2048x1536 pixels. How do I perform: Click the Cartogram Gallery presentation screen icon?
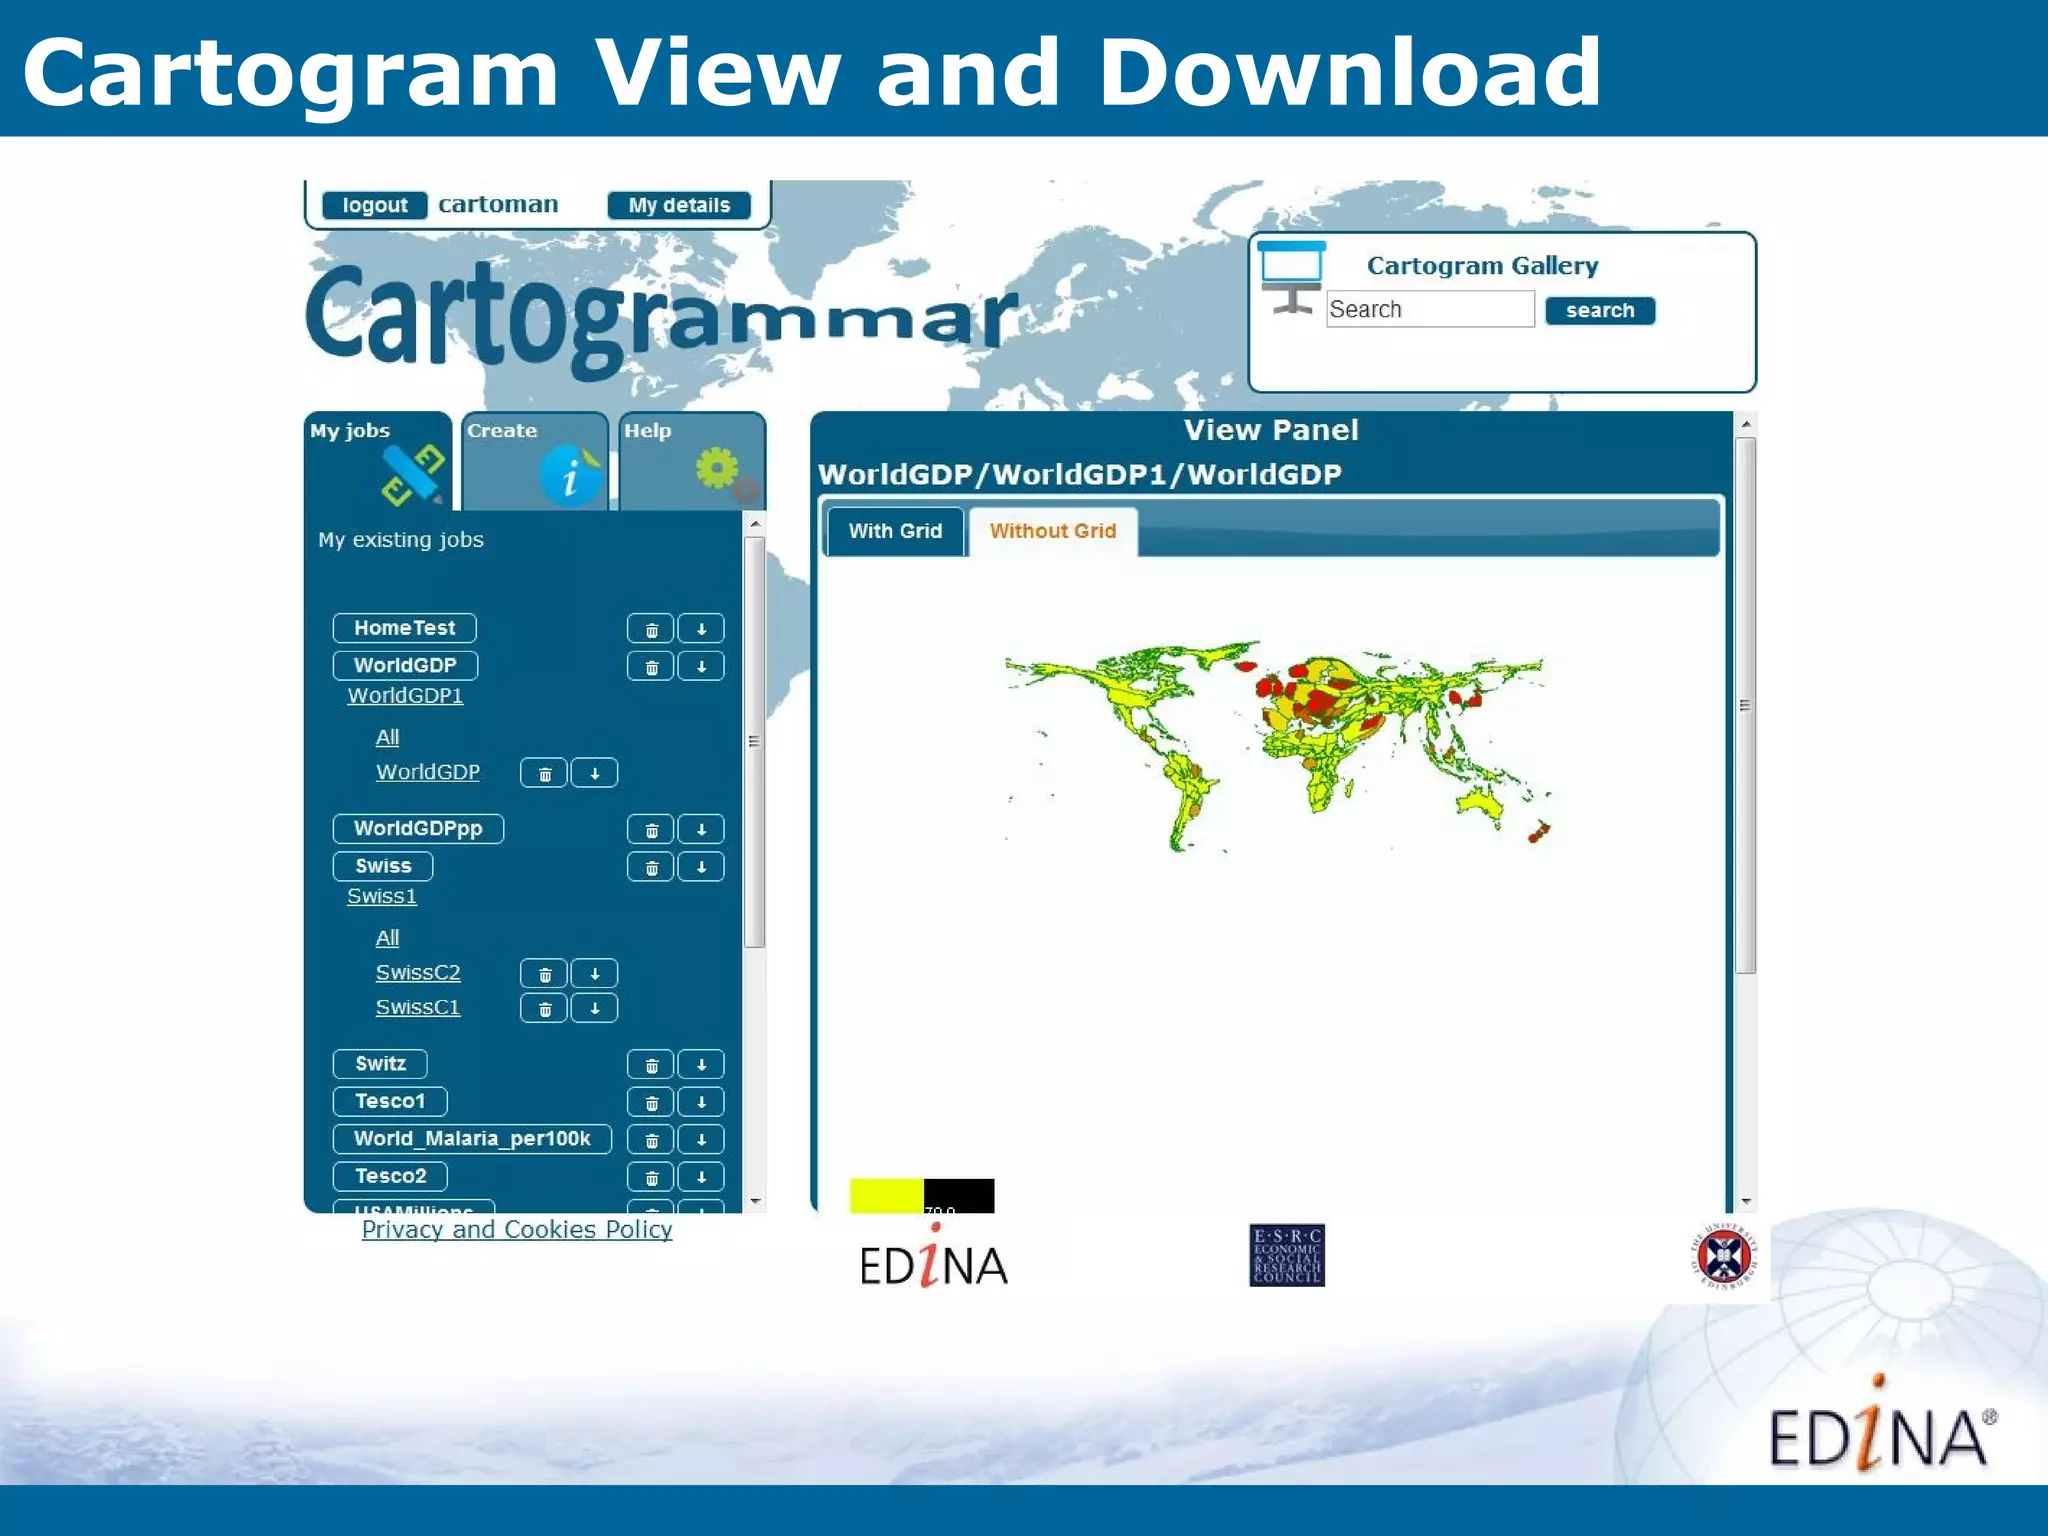(x=1291, y=278)
